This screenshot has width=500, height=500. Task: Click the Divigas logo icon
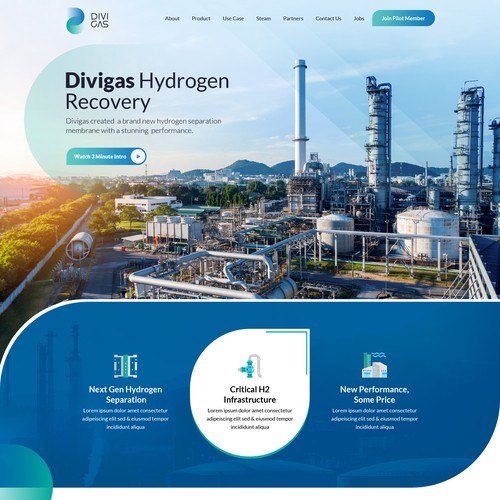pyautogui.click(x=75, y=20)
